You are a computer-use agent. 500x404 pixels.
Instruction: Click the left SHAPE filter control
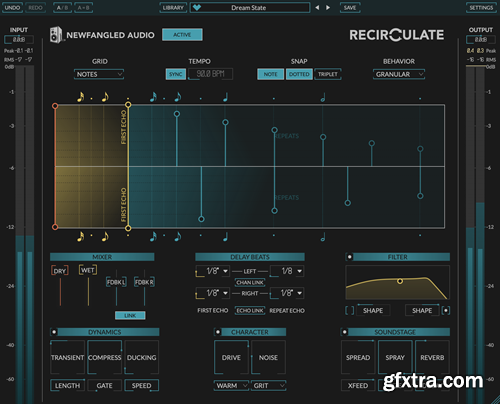[x=373, y=311]
